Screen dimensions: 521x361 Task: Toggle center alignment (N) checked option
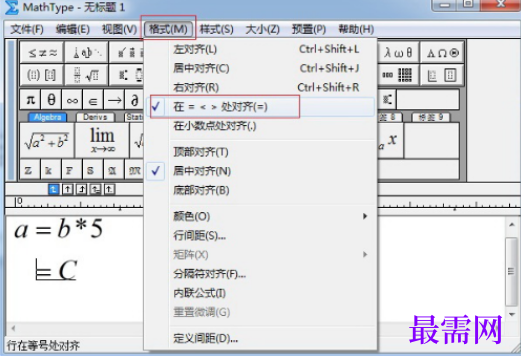(x=260, y=171)
